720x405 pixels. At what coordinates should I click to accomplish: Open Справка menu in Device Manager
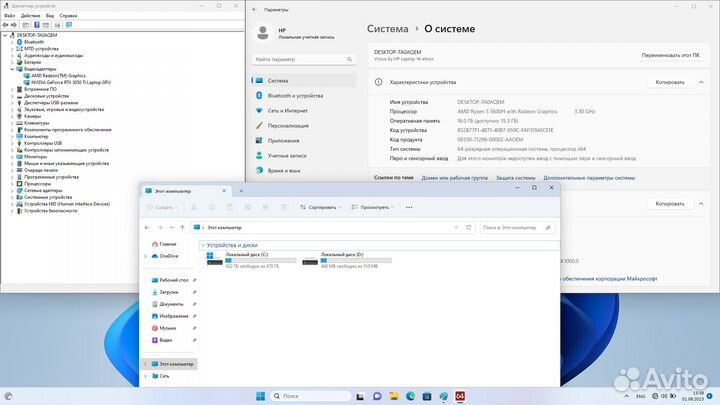pyautogui.click(x=68, y=16)
